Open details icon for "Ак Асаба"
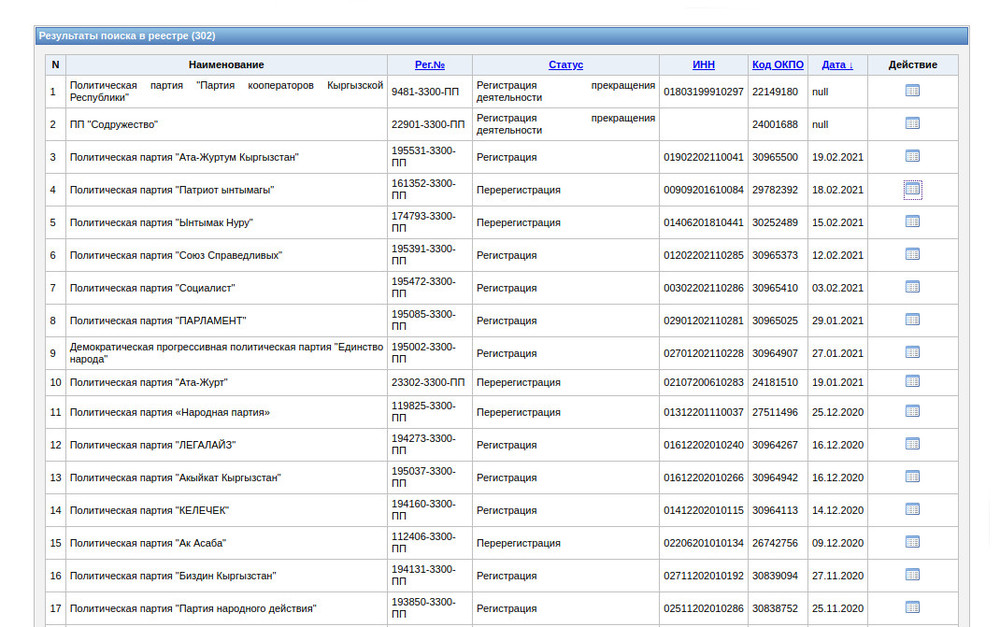Viewport: 1000px width, 627px height. click(913, 542)
